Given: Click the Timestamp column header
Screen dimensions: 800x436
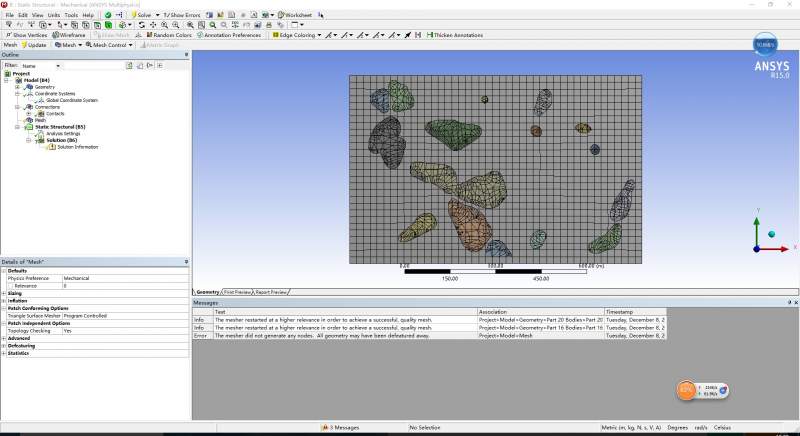Looking at the screenshot, I should click(635, 312).
